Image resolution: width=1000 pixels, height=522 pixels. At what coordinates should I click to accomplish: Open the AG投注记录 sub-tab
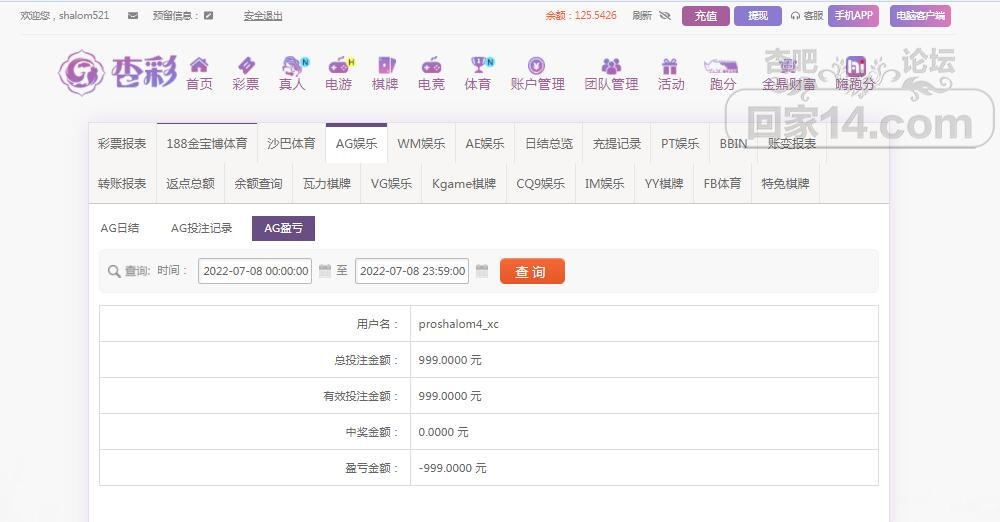click(x=201, y=228)
